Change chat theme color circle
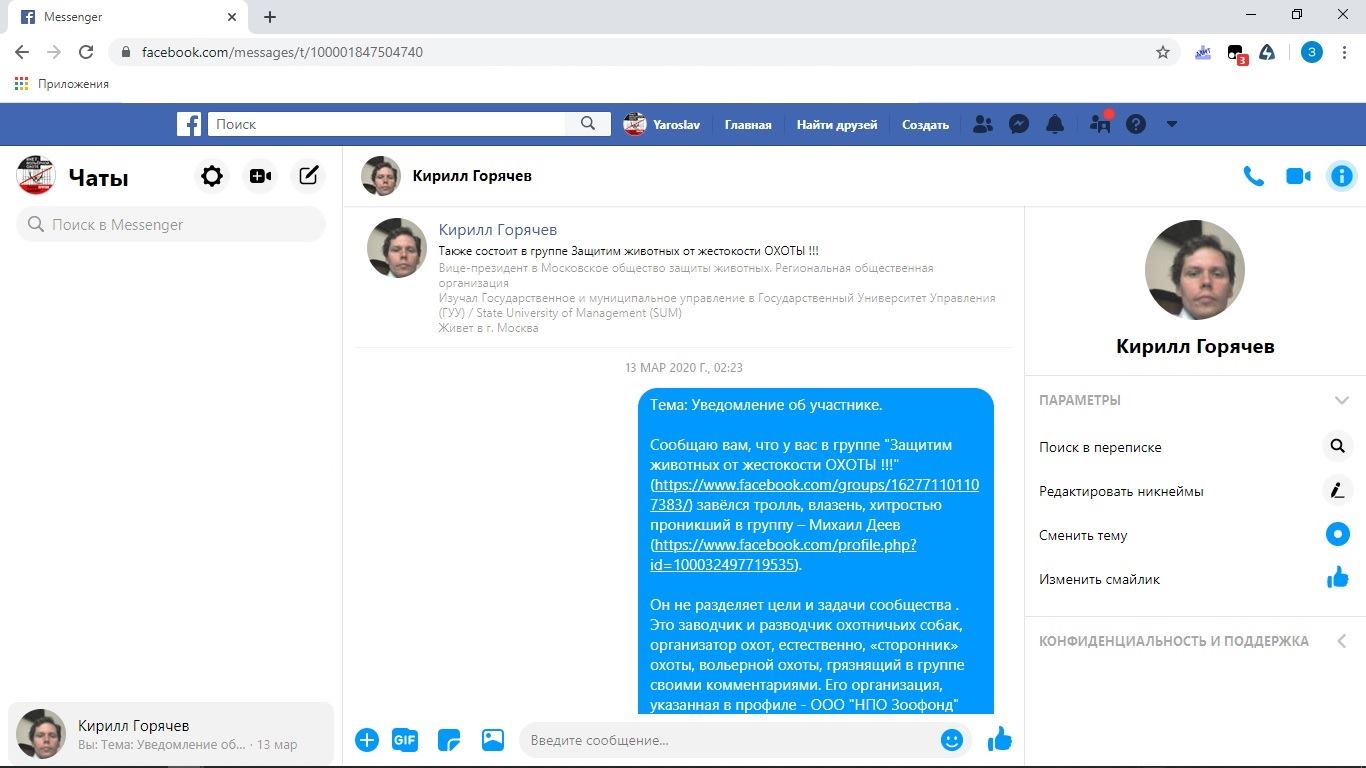This screenshot has height=768, width=1366. point(1337,534)
